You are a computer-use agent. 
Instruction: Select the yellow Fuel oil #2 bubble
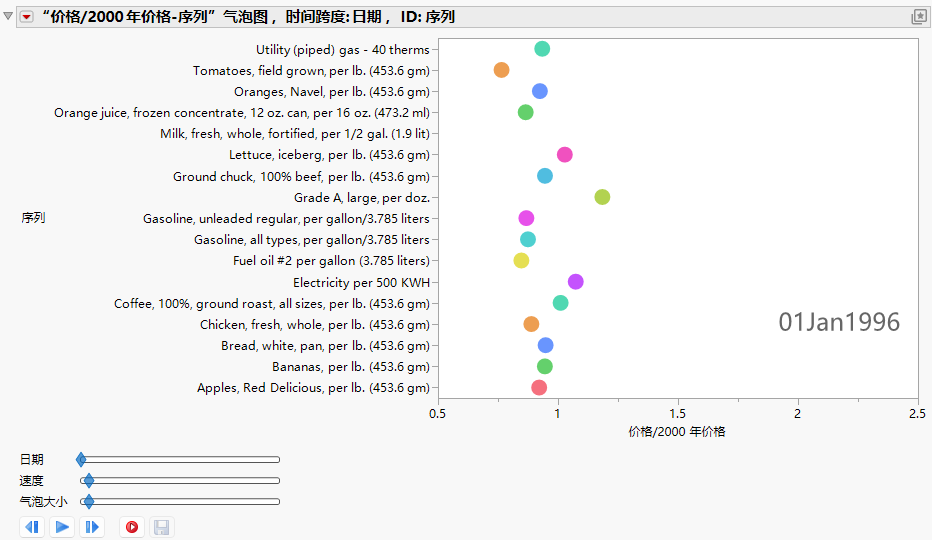click(x=521, y=260)
